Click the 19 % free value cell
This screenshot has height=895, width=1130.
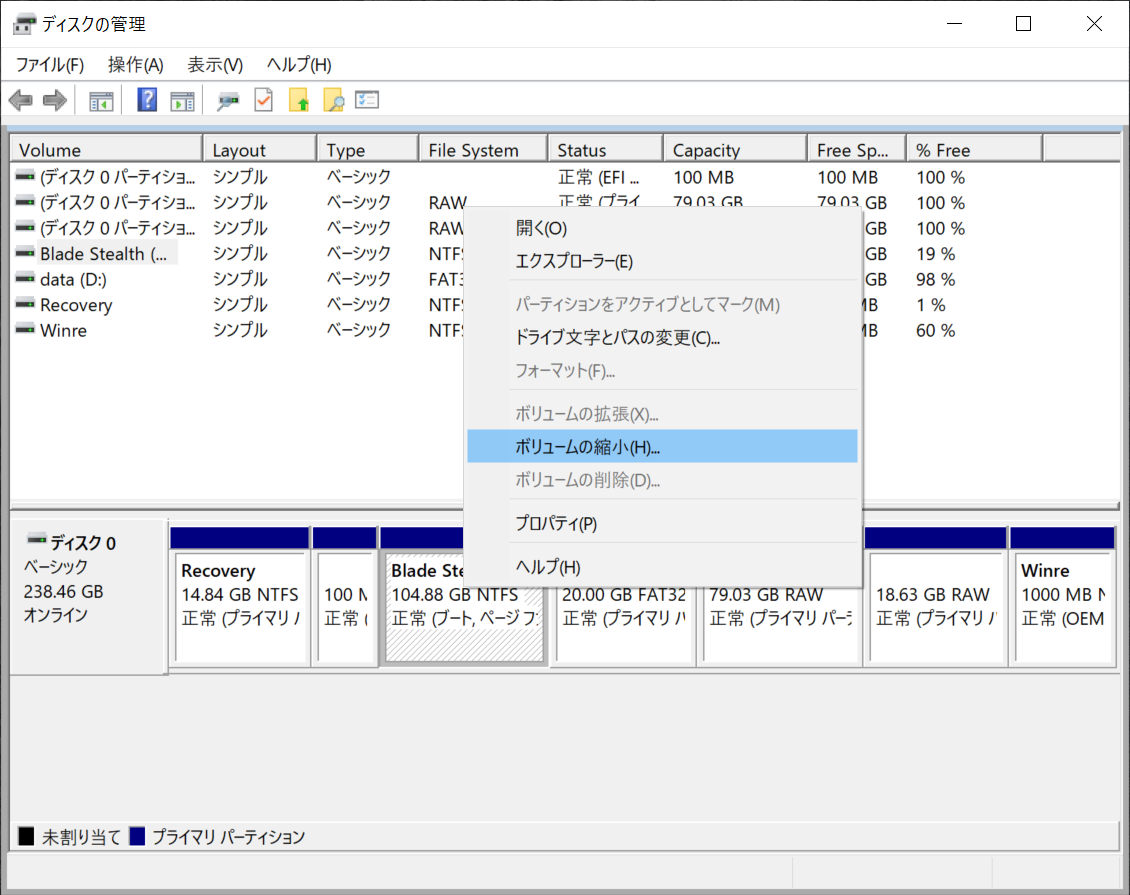click(935, 254)
